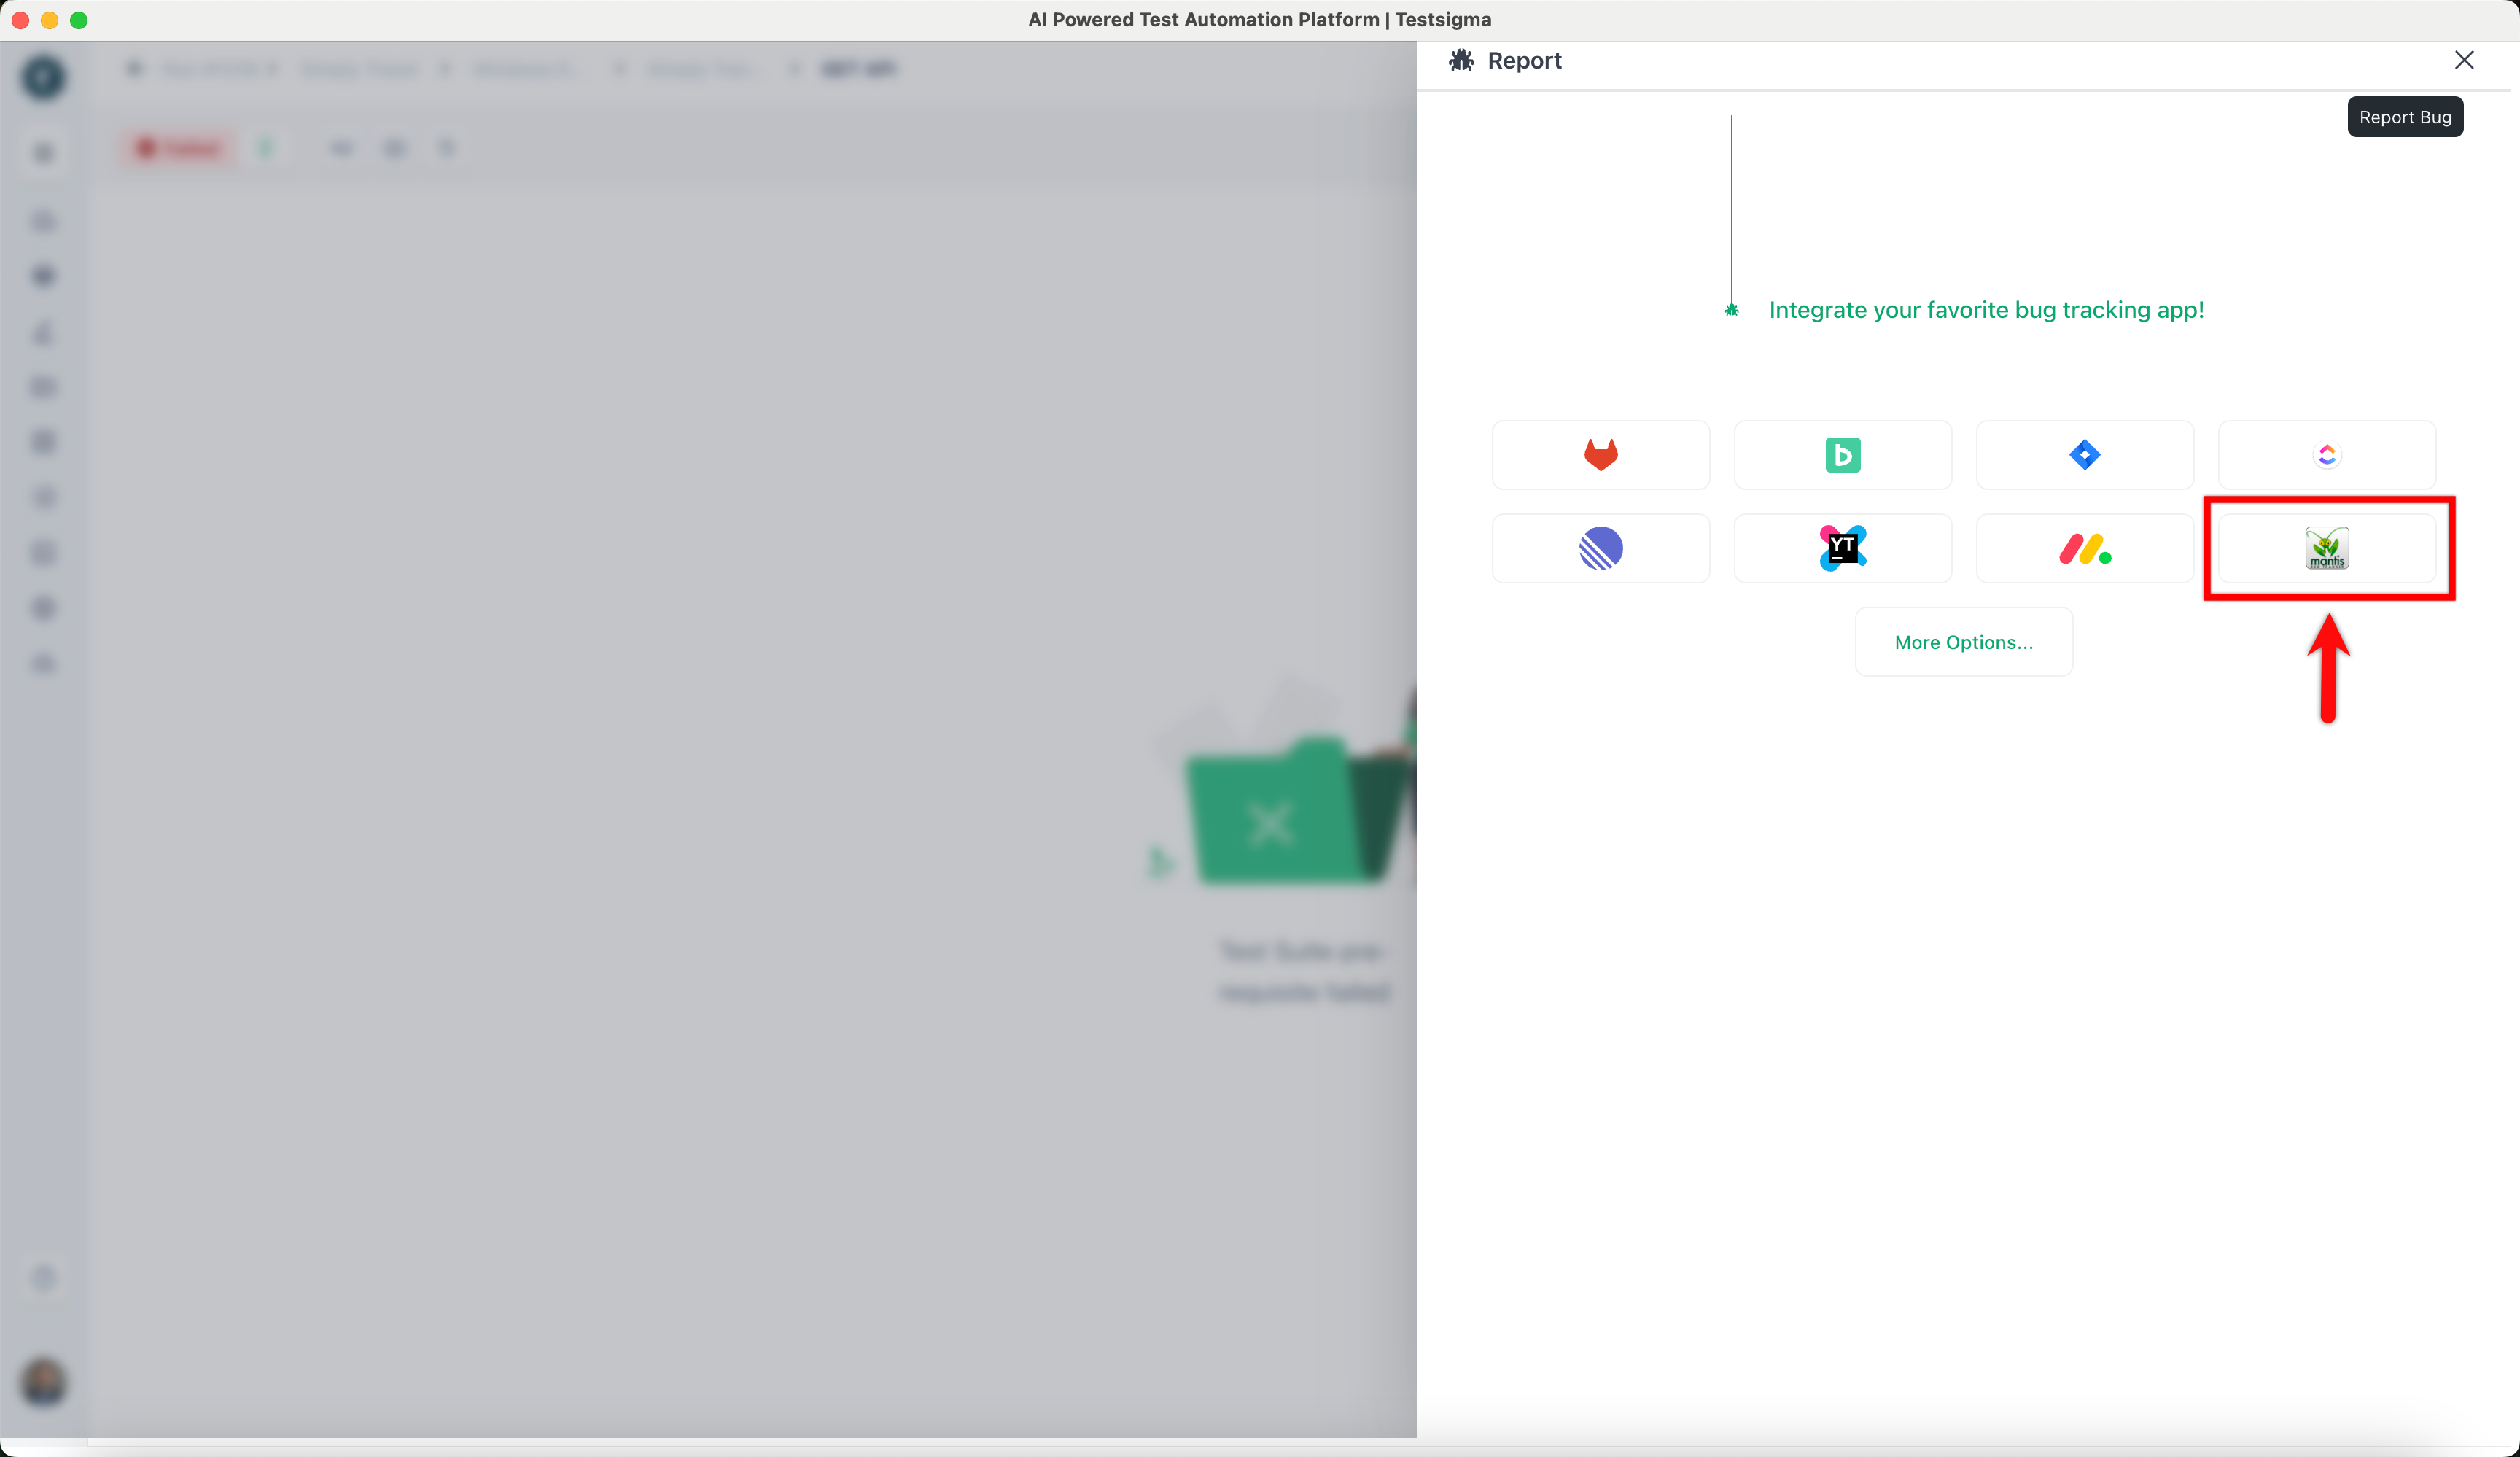Choose the Linear bug tracking integration

point(1600,548)
